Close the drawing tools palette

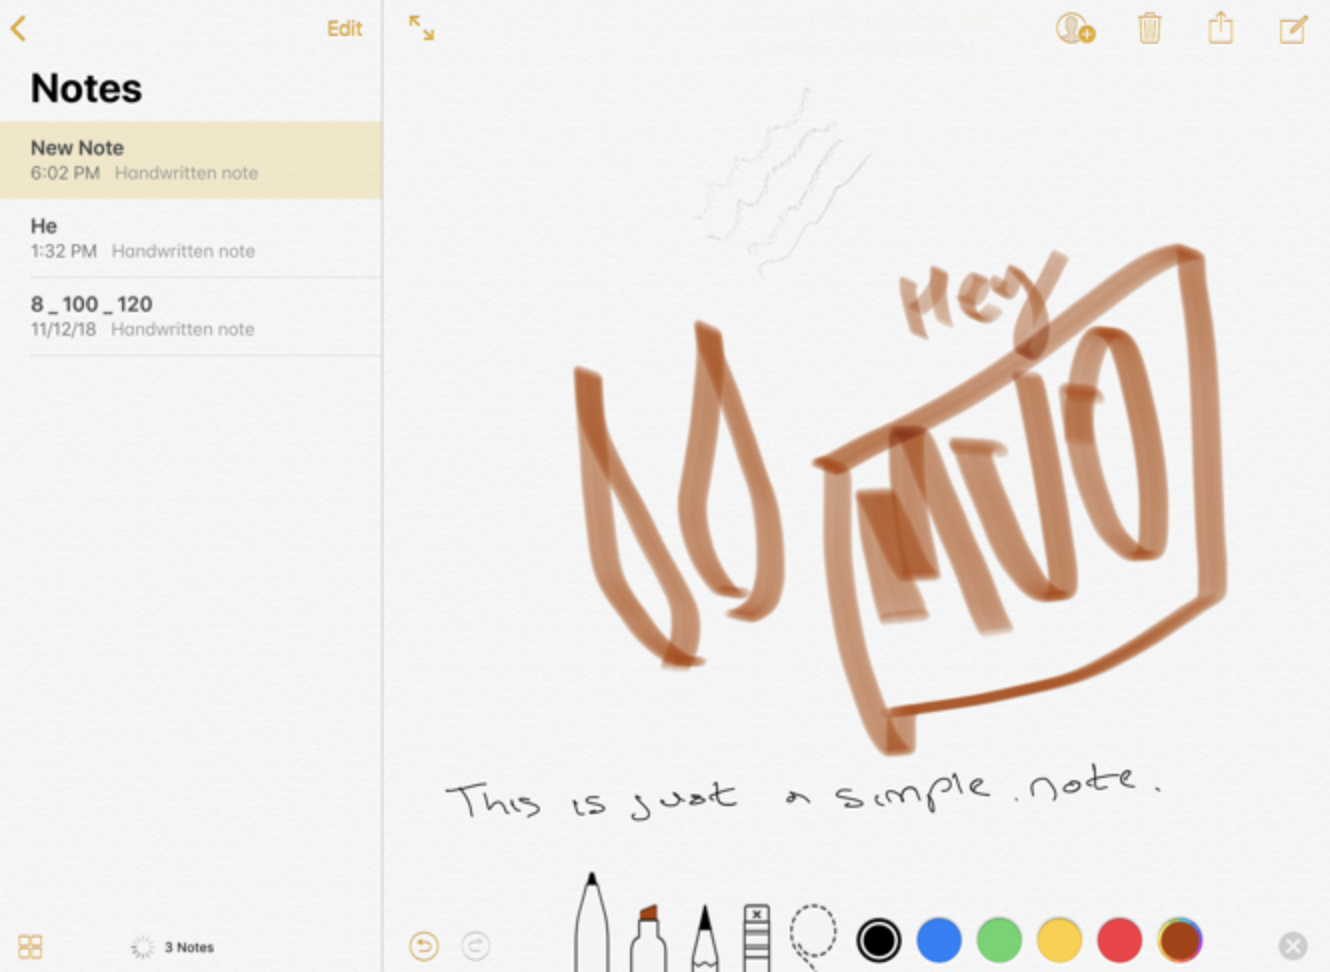1293,946
